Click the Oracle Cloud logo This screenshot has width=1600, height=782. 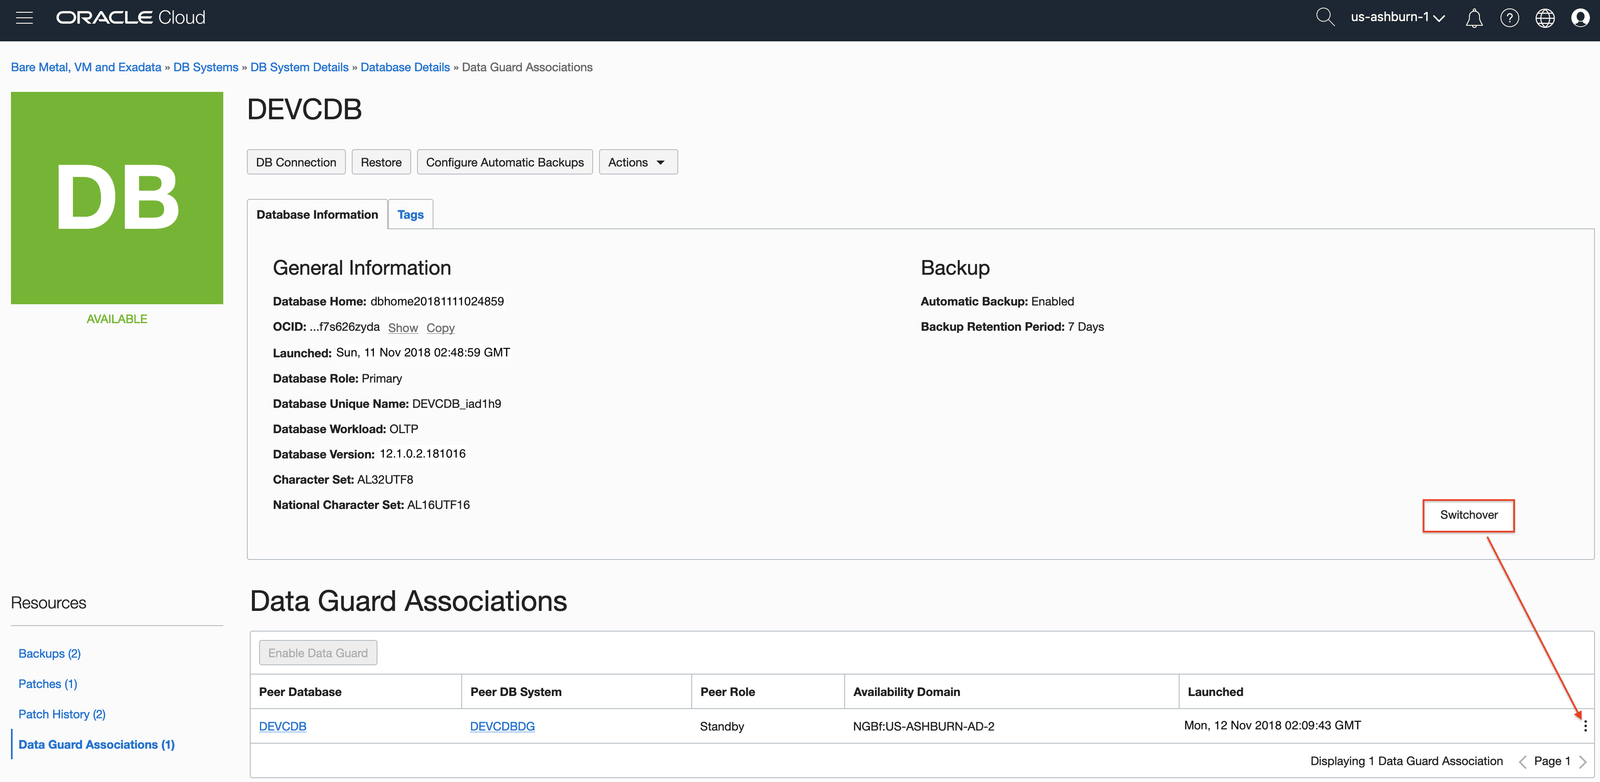pos(131,18)
